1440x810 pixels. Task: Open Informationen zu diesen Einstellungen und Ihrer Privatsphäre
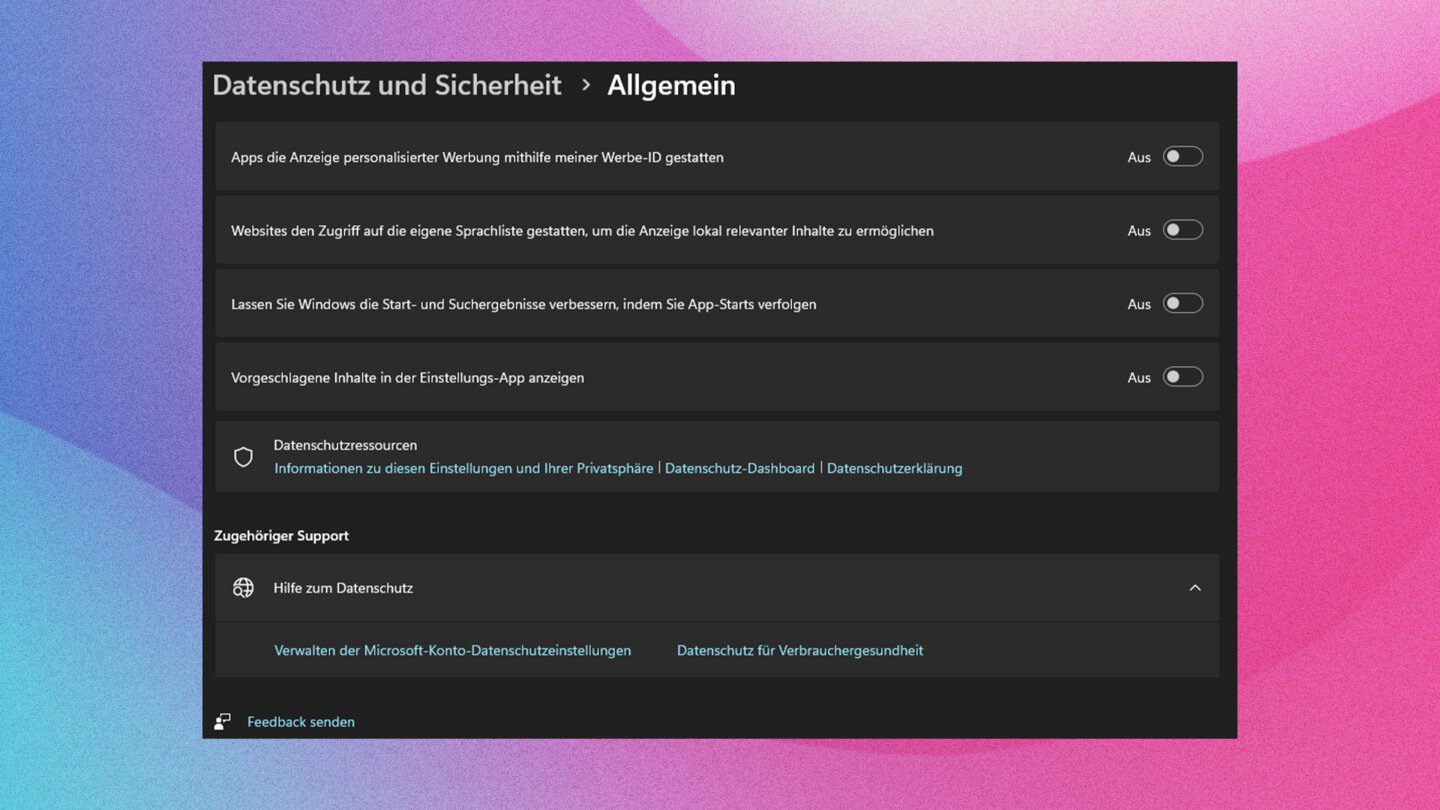(x=463, y=468)
